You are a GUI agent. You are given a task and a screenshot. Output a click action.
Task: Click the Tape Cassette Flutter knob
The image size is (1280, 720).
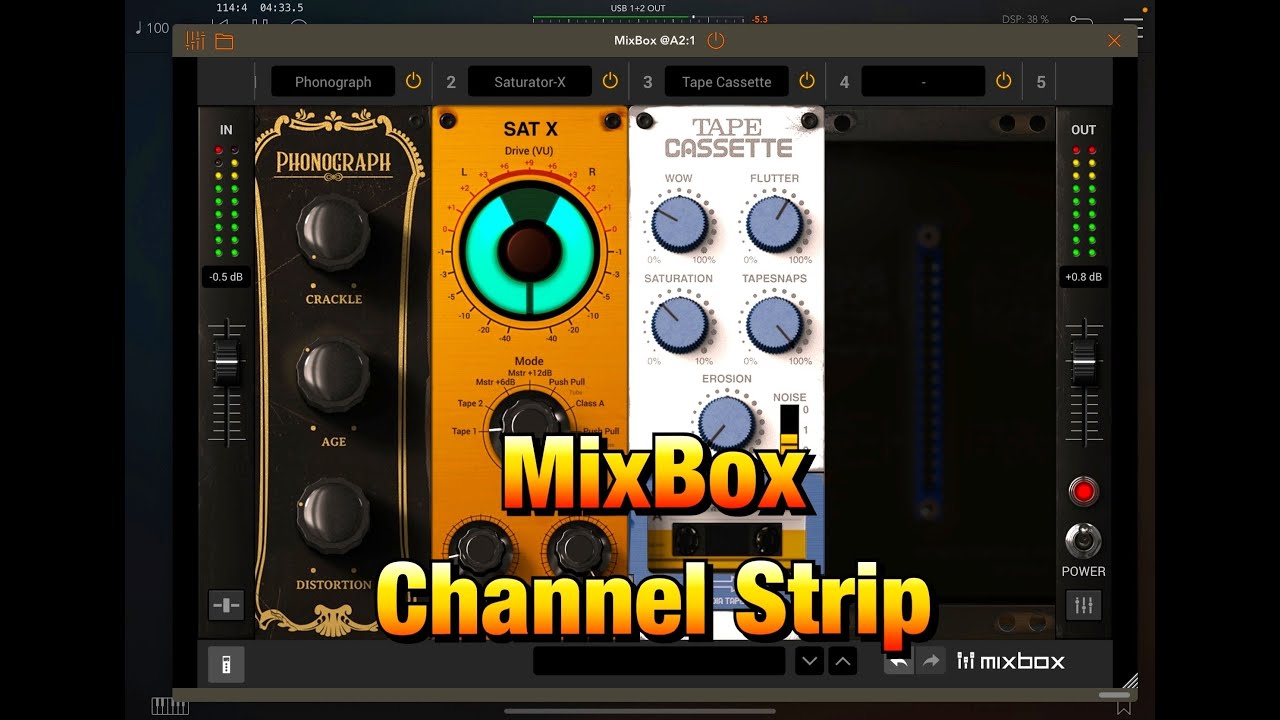tap(774, 222)
